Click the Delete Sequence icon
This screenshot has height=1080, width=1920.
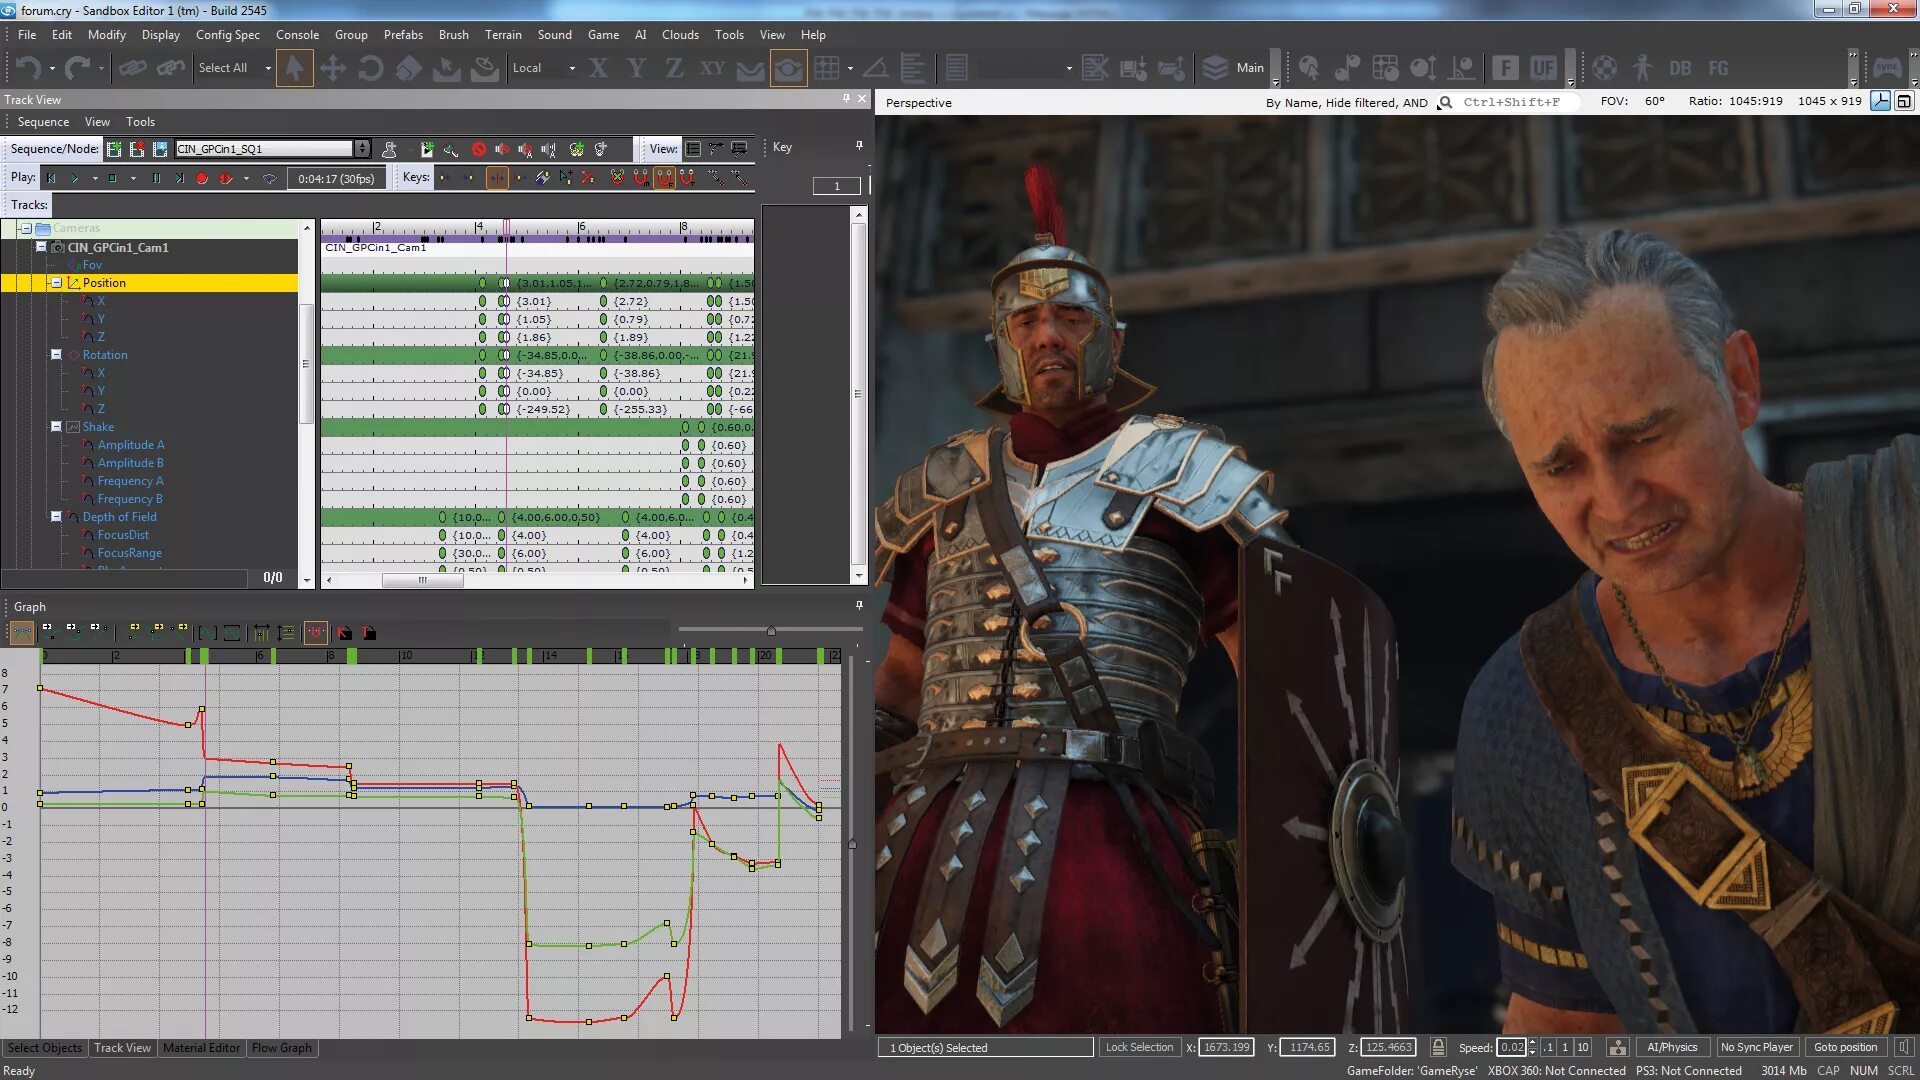pyautogui.click(x=137, y=149)
